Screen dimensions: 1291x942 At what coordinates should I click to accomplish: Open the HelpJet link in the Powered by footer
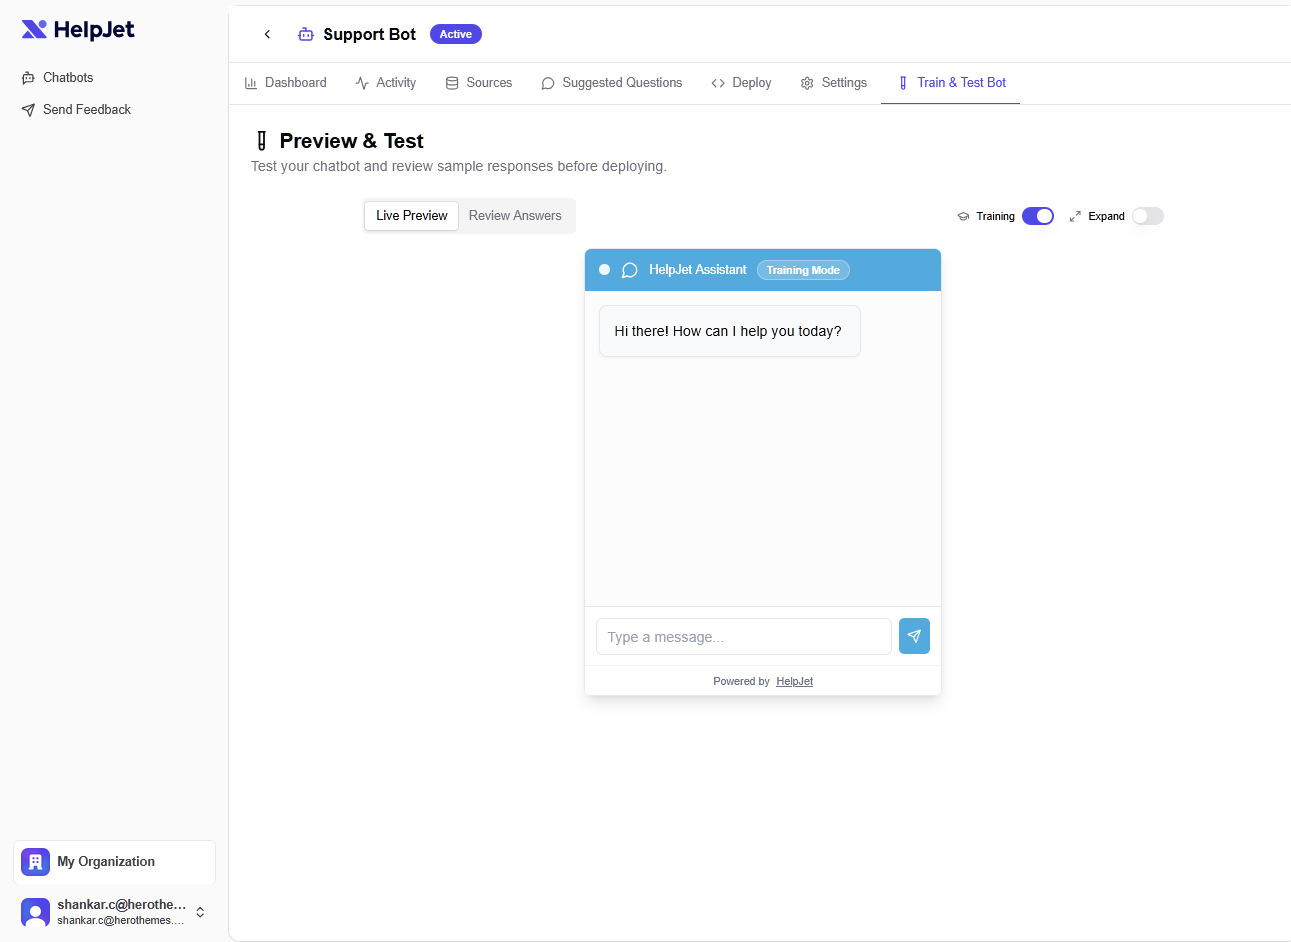(x=795, y=681)
